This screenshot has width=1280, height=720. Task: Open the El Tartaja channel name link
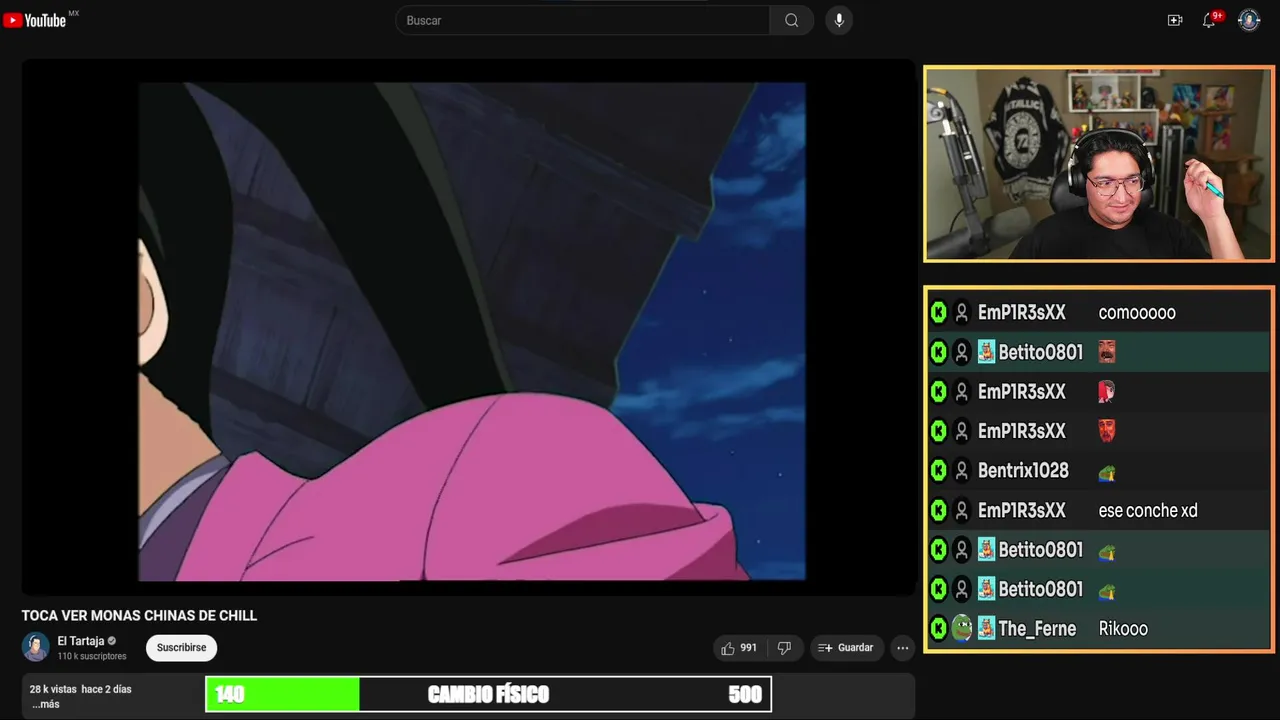[81, 641]
